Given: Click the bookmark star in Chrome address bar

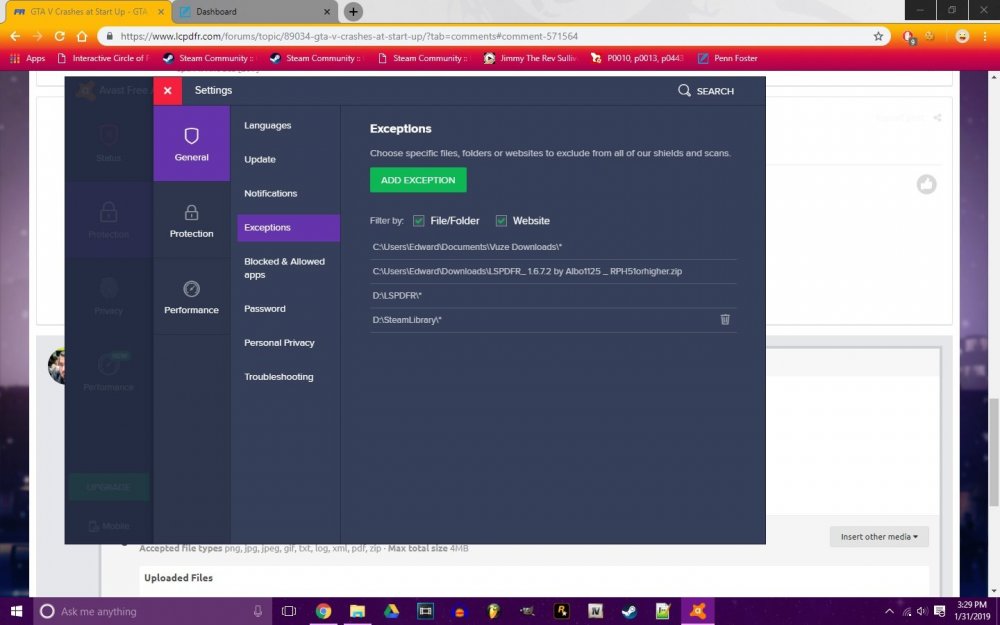Looking at the screenshot, I should [x=878, y=35].
